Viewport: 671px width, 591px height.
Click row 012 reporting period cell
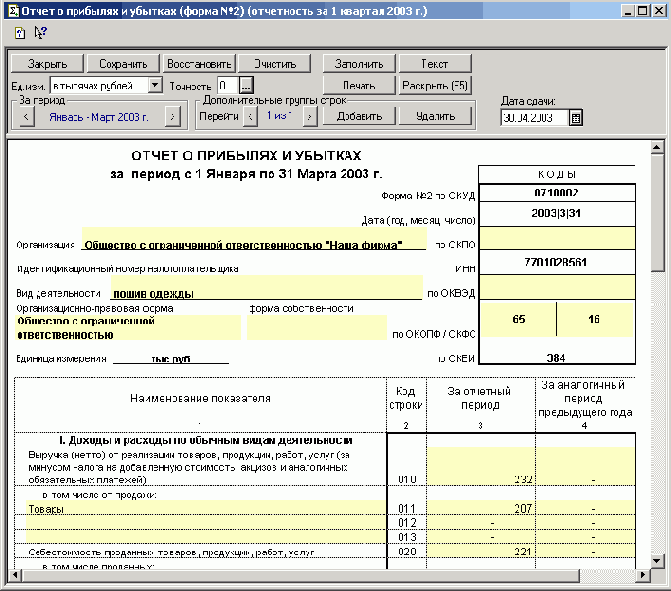[x=481, y=523]
